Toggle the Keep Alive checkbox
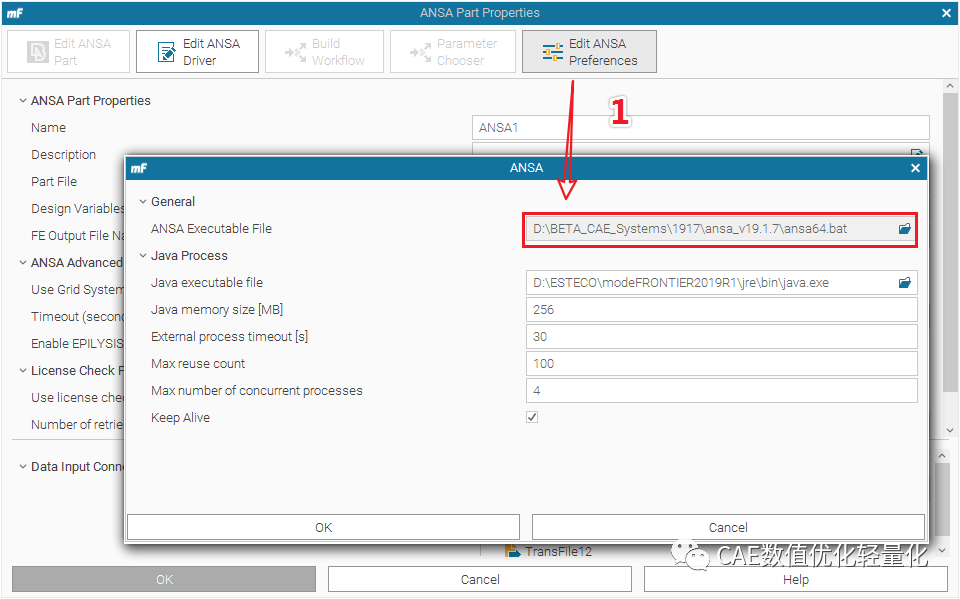Screen dimensions: 960x599 [532, 417]
